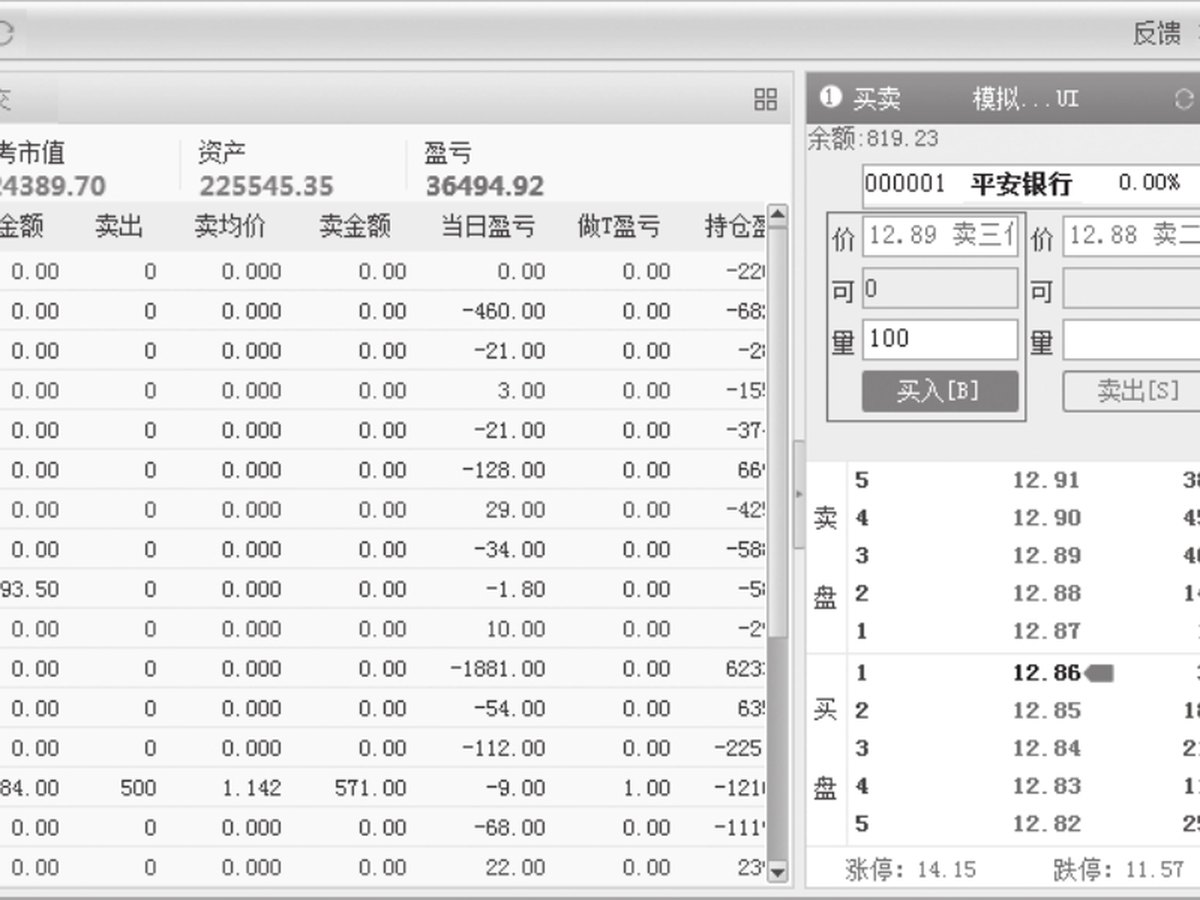The image size is (1200, 900).
Task: Sort by 卖出 column header
Action: pyautogui.click(x=119, y=226)
